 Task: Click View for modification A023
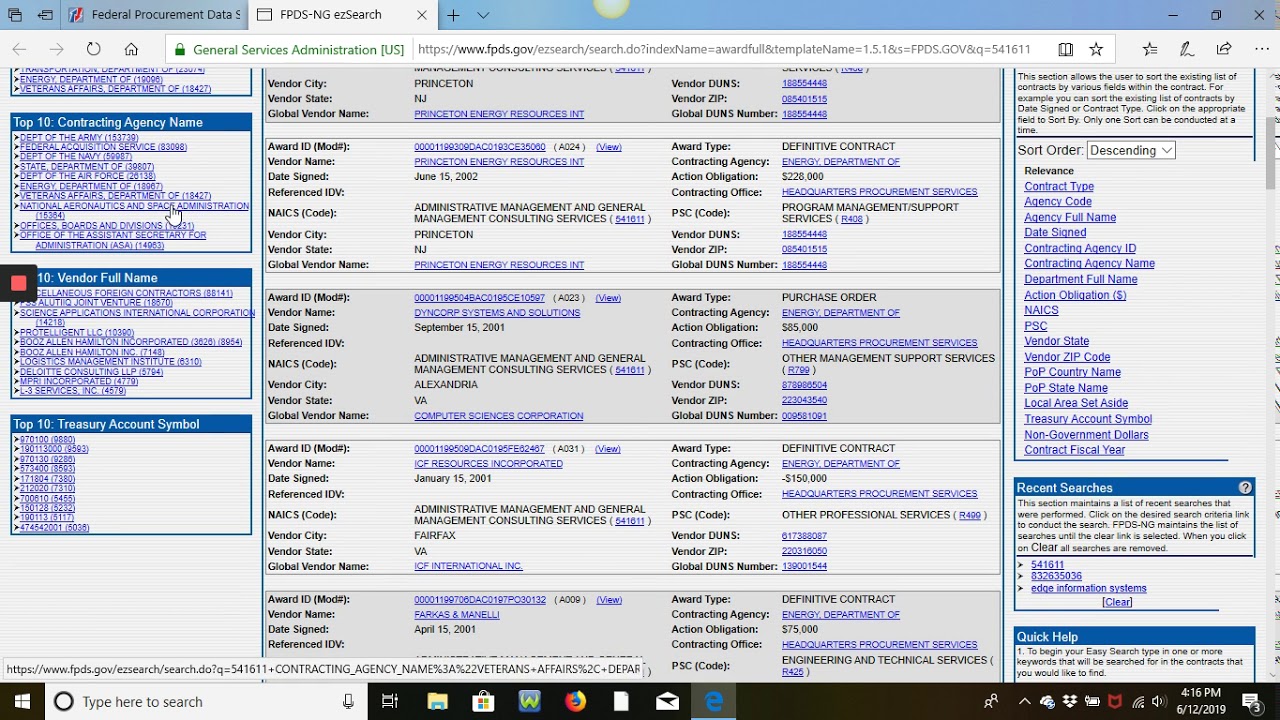point(608,298)
